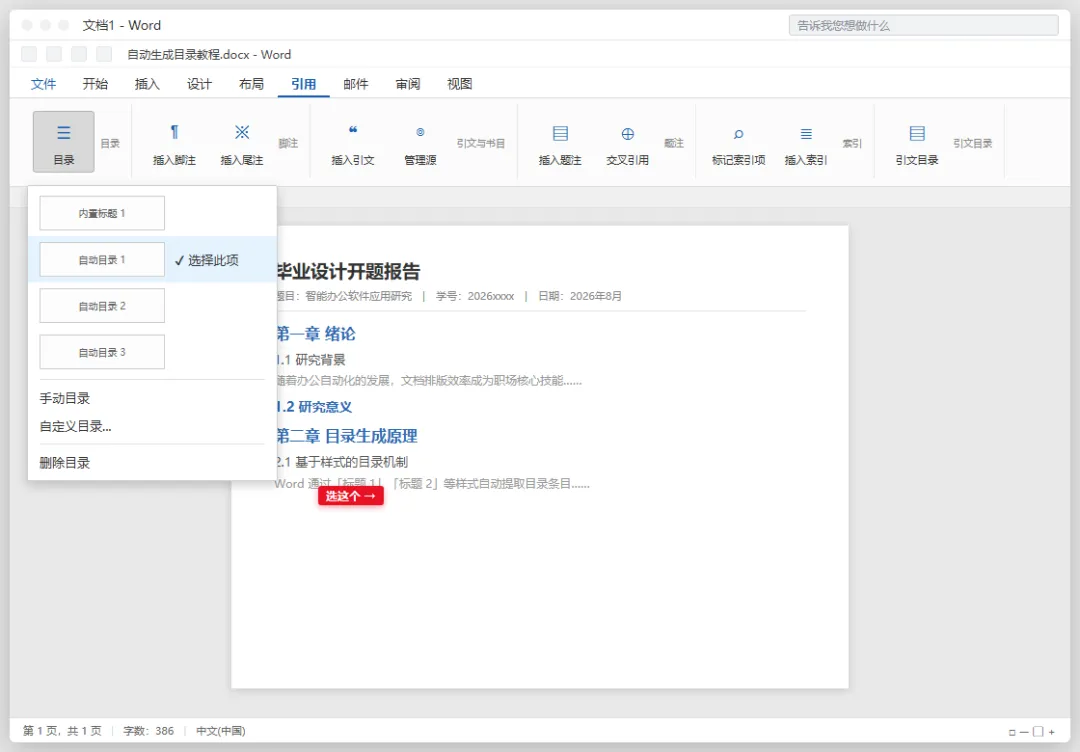
Task: Click the 交叉引用 cross-reference icon
Action: (x=627, y=134)
